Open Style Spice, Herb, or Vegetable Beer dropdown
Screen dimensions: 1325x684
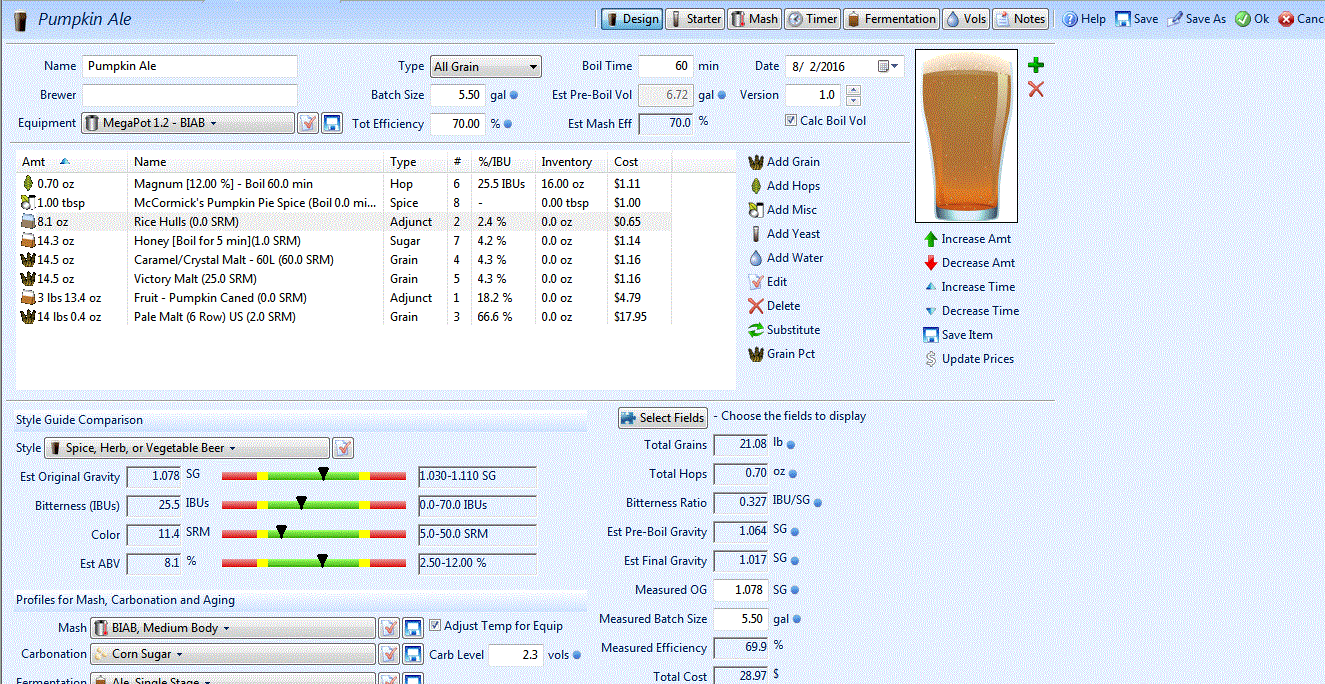click(187, 448)
